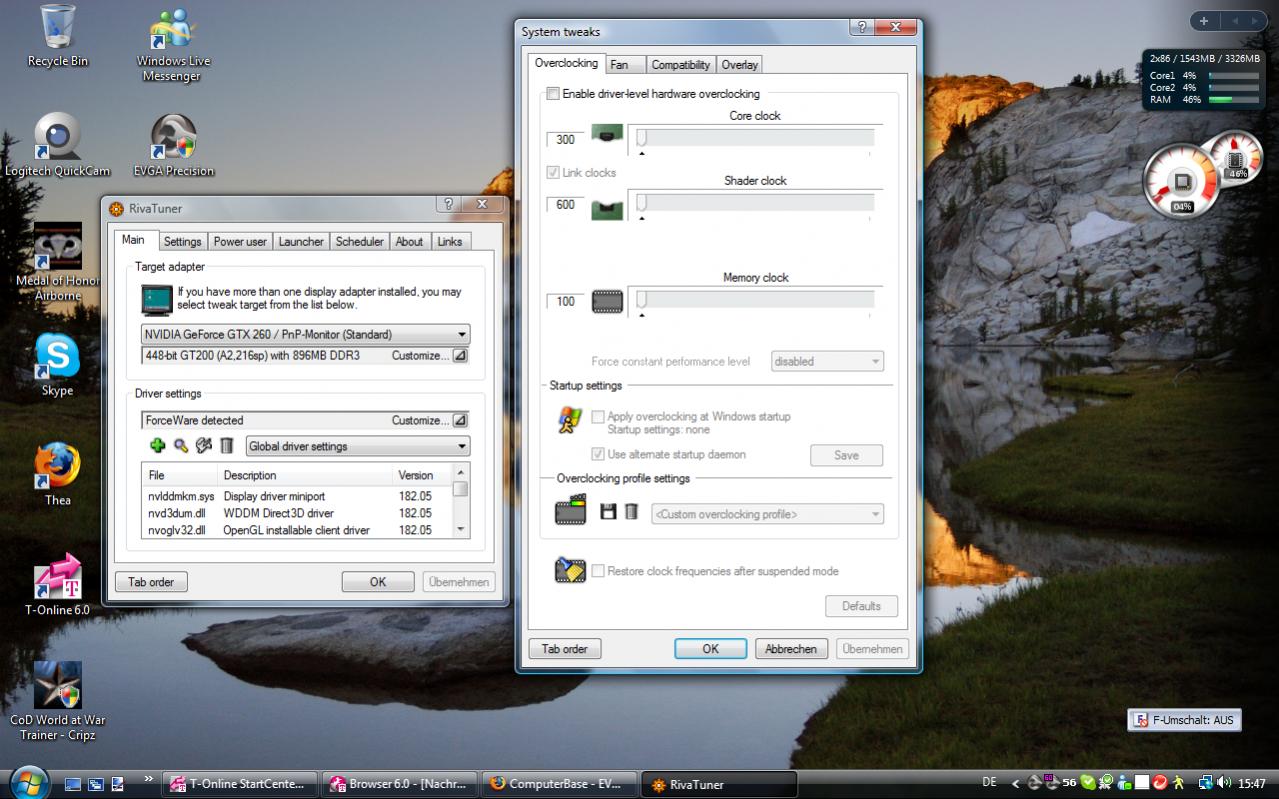This screenshot has height=799, width=1279.
Task: Open Custom overclocking profile dropdown
Action: tap(767, 514)
